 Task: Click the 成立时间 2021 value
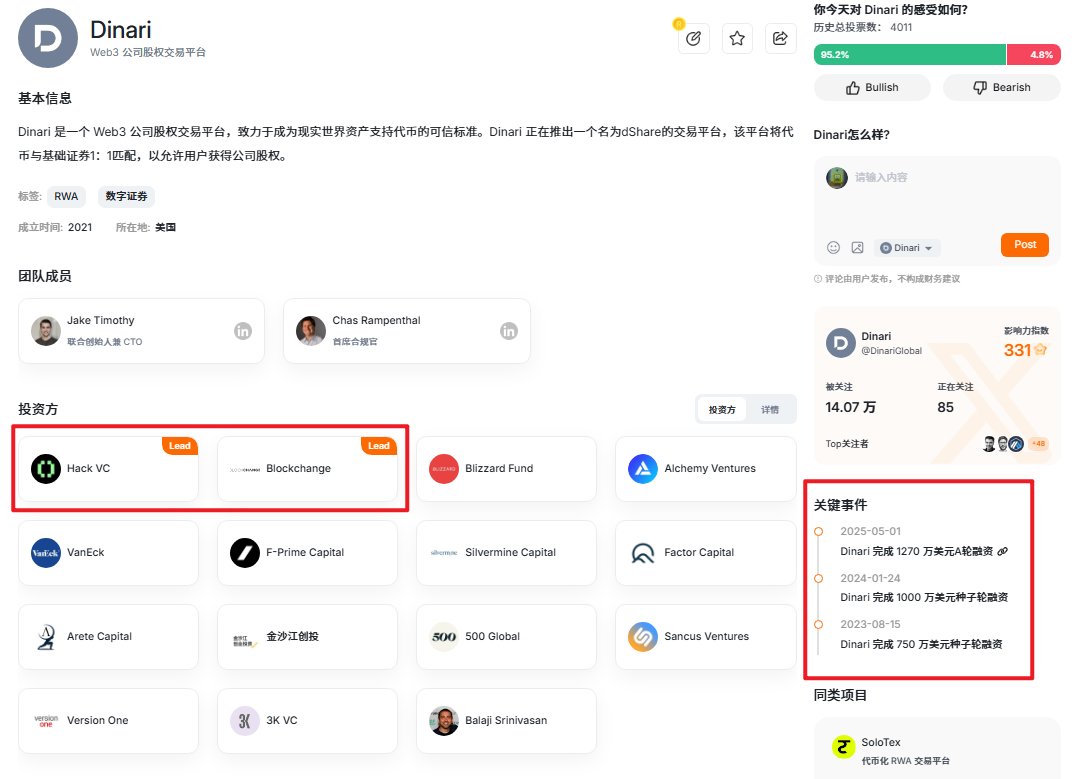tap(80, 227)
